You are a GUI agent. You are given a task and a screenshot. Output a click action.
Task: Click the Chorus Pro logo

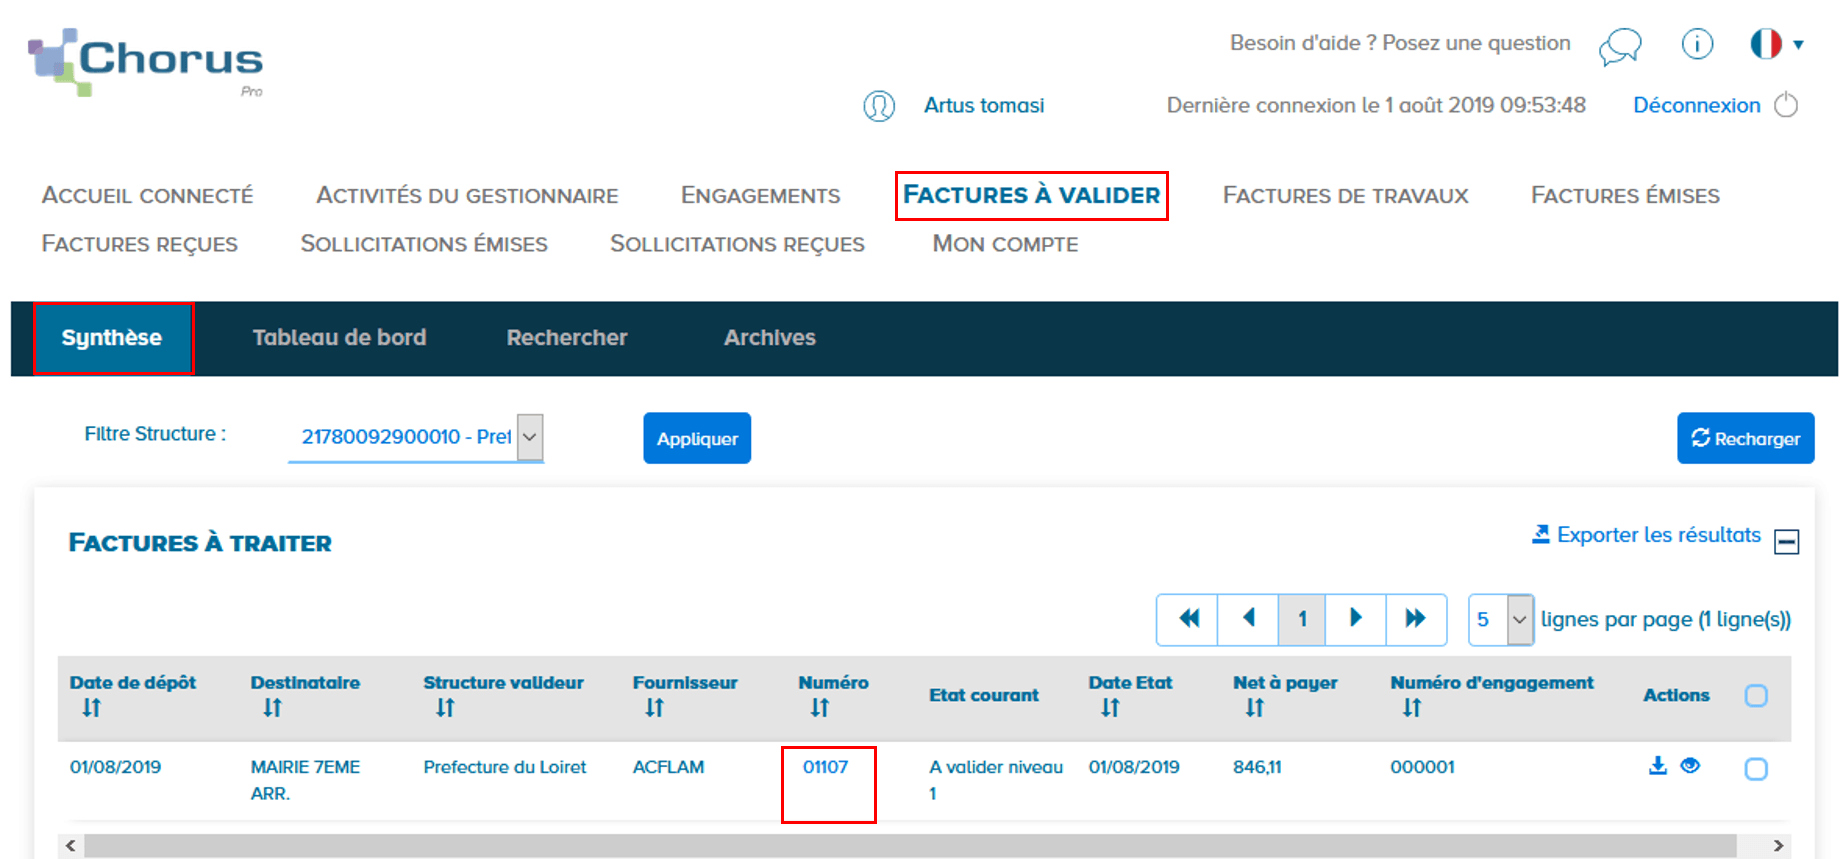146,62
